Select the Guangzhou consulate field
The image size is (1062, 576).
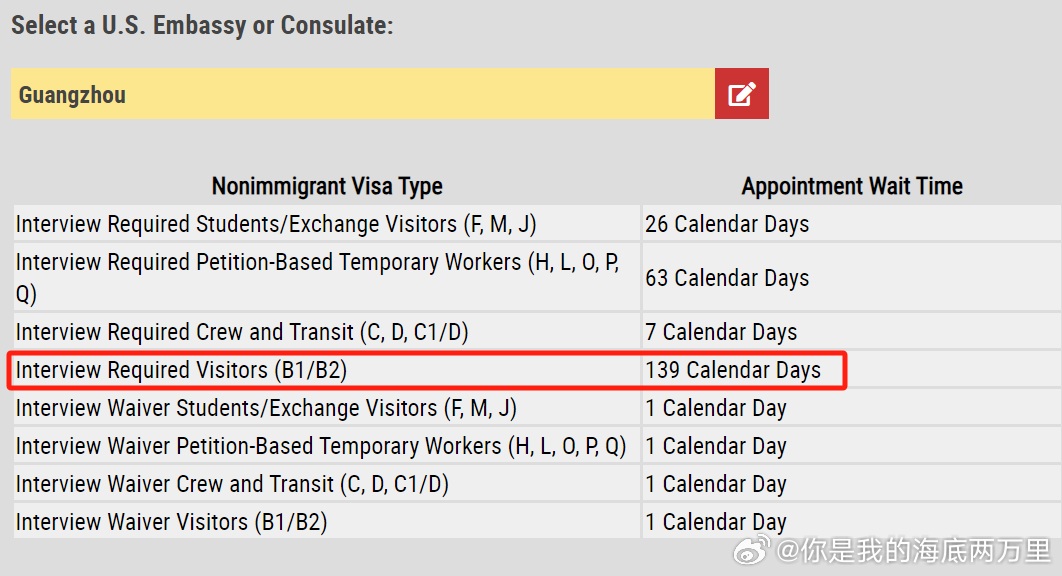coord(363,94)
